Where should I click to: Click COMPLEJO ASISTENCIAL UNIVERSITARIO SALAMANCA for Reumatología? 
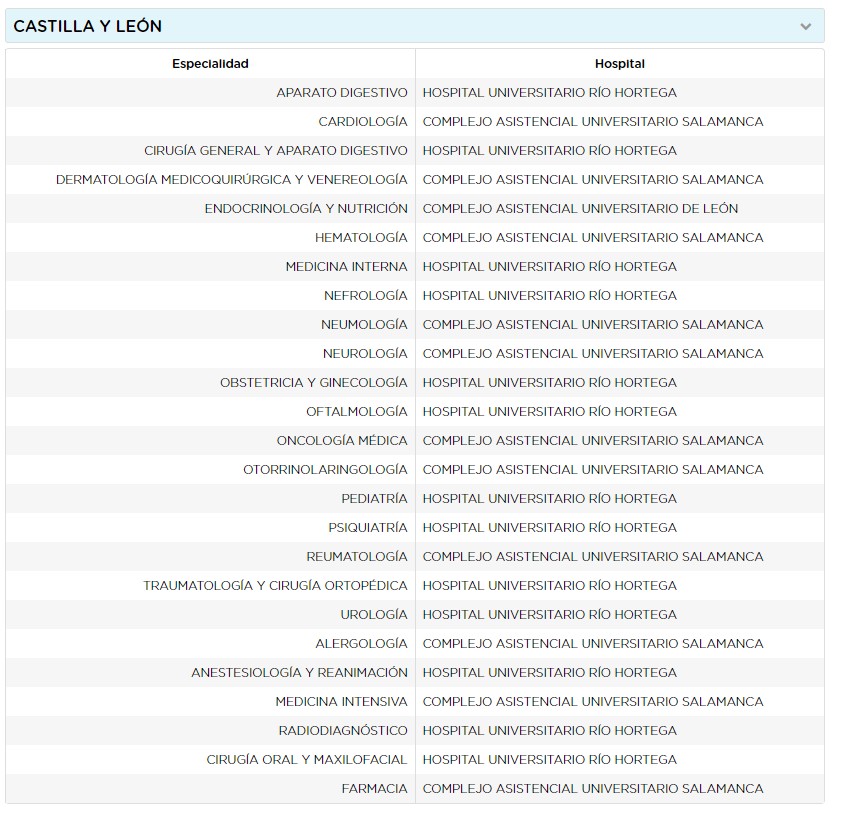594,556
